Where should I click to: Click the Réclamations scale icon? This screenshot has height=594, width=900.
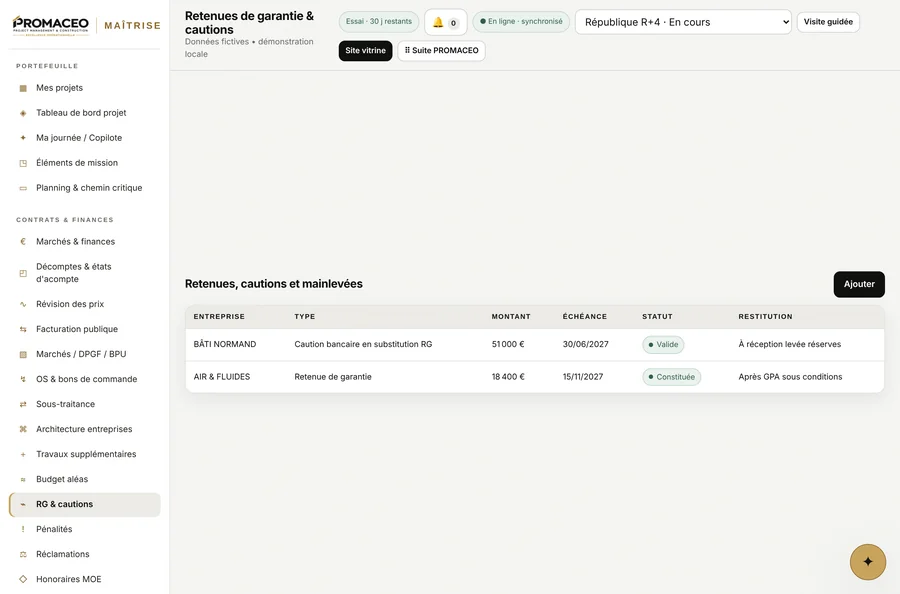click(23, 554)
